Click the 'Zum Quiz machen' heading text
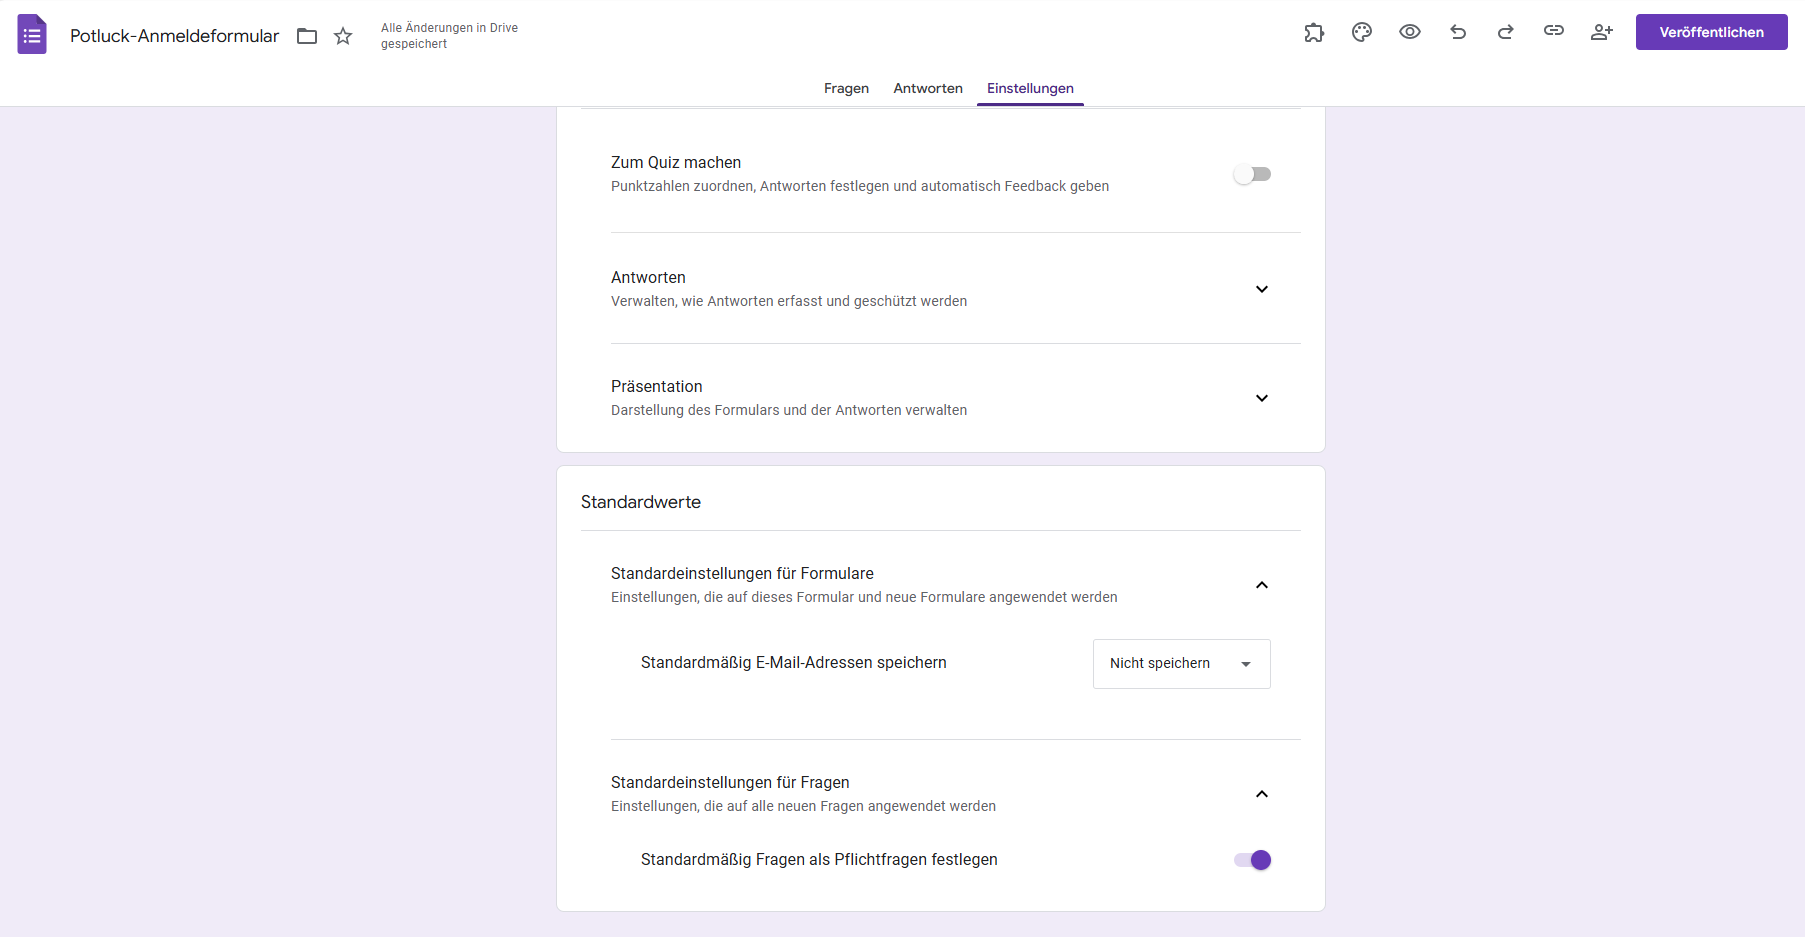The width and height of the screenshot is (1805, 937). tap(676, 162)
